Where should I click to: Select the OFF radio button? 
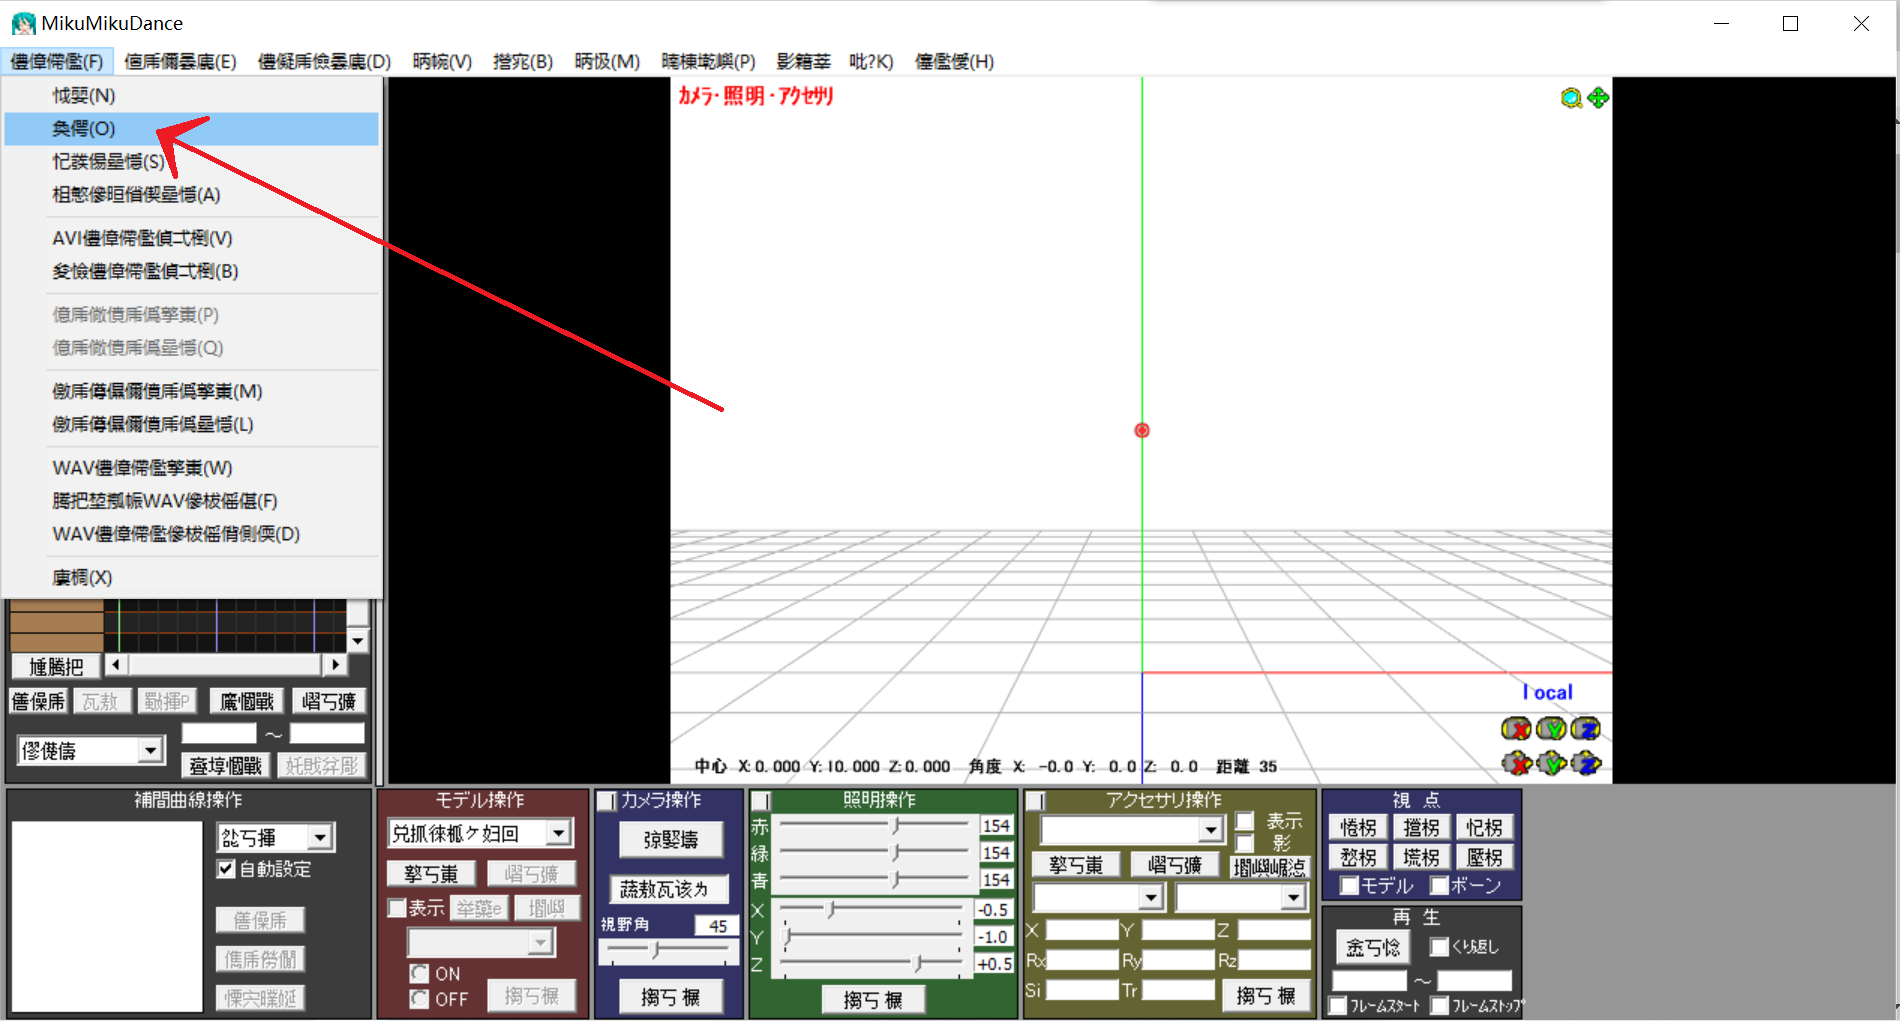[x=419, y=998]
